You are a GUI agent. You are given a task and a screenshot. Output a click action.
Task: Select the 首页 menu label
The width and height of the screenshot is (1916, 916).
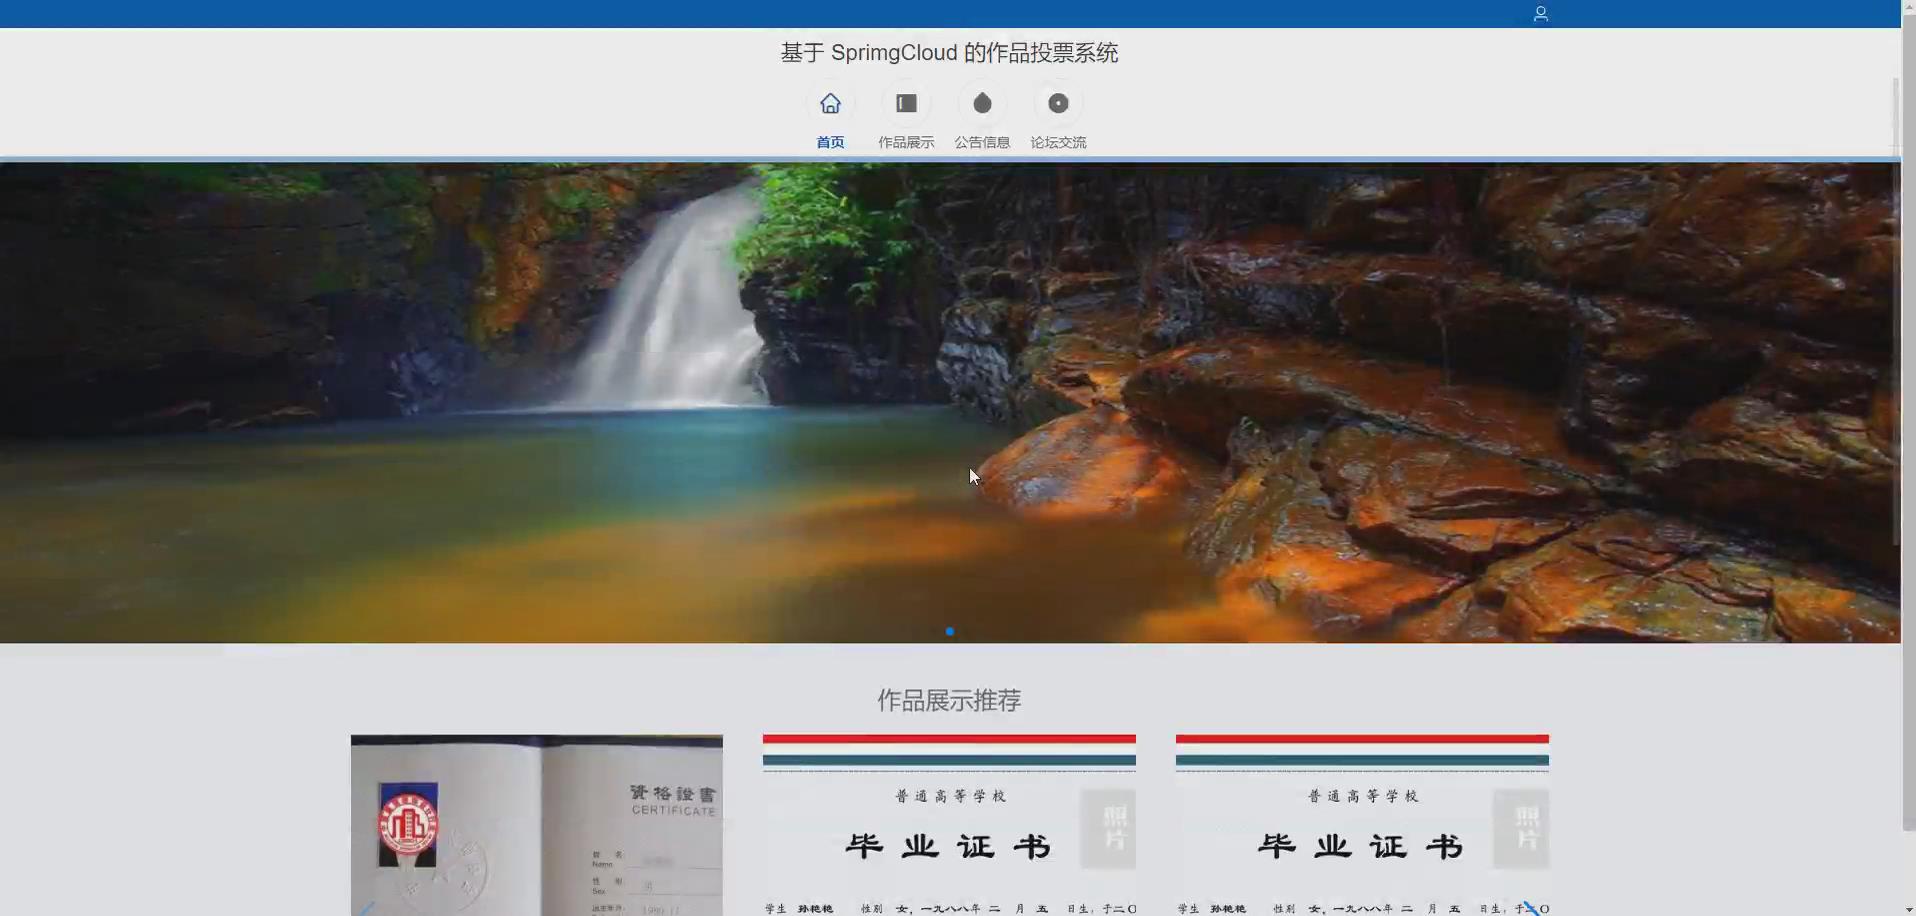[x=830, y=142]
